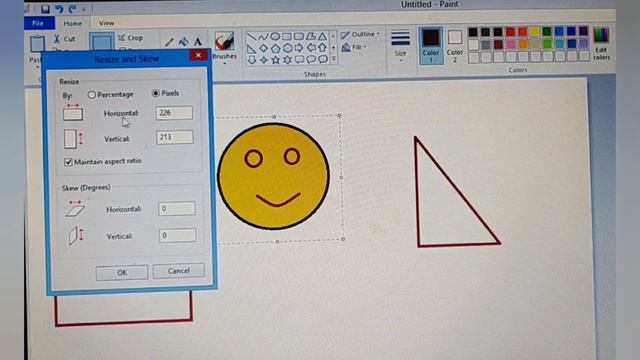Select the Up arrow shape
The image size is (640, 360).
pos(322,48)
